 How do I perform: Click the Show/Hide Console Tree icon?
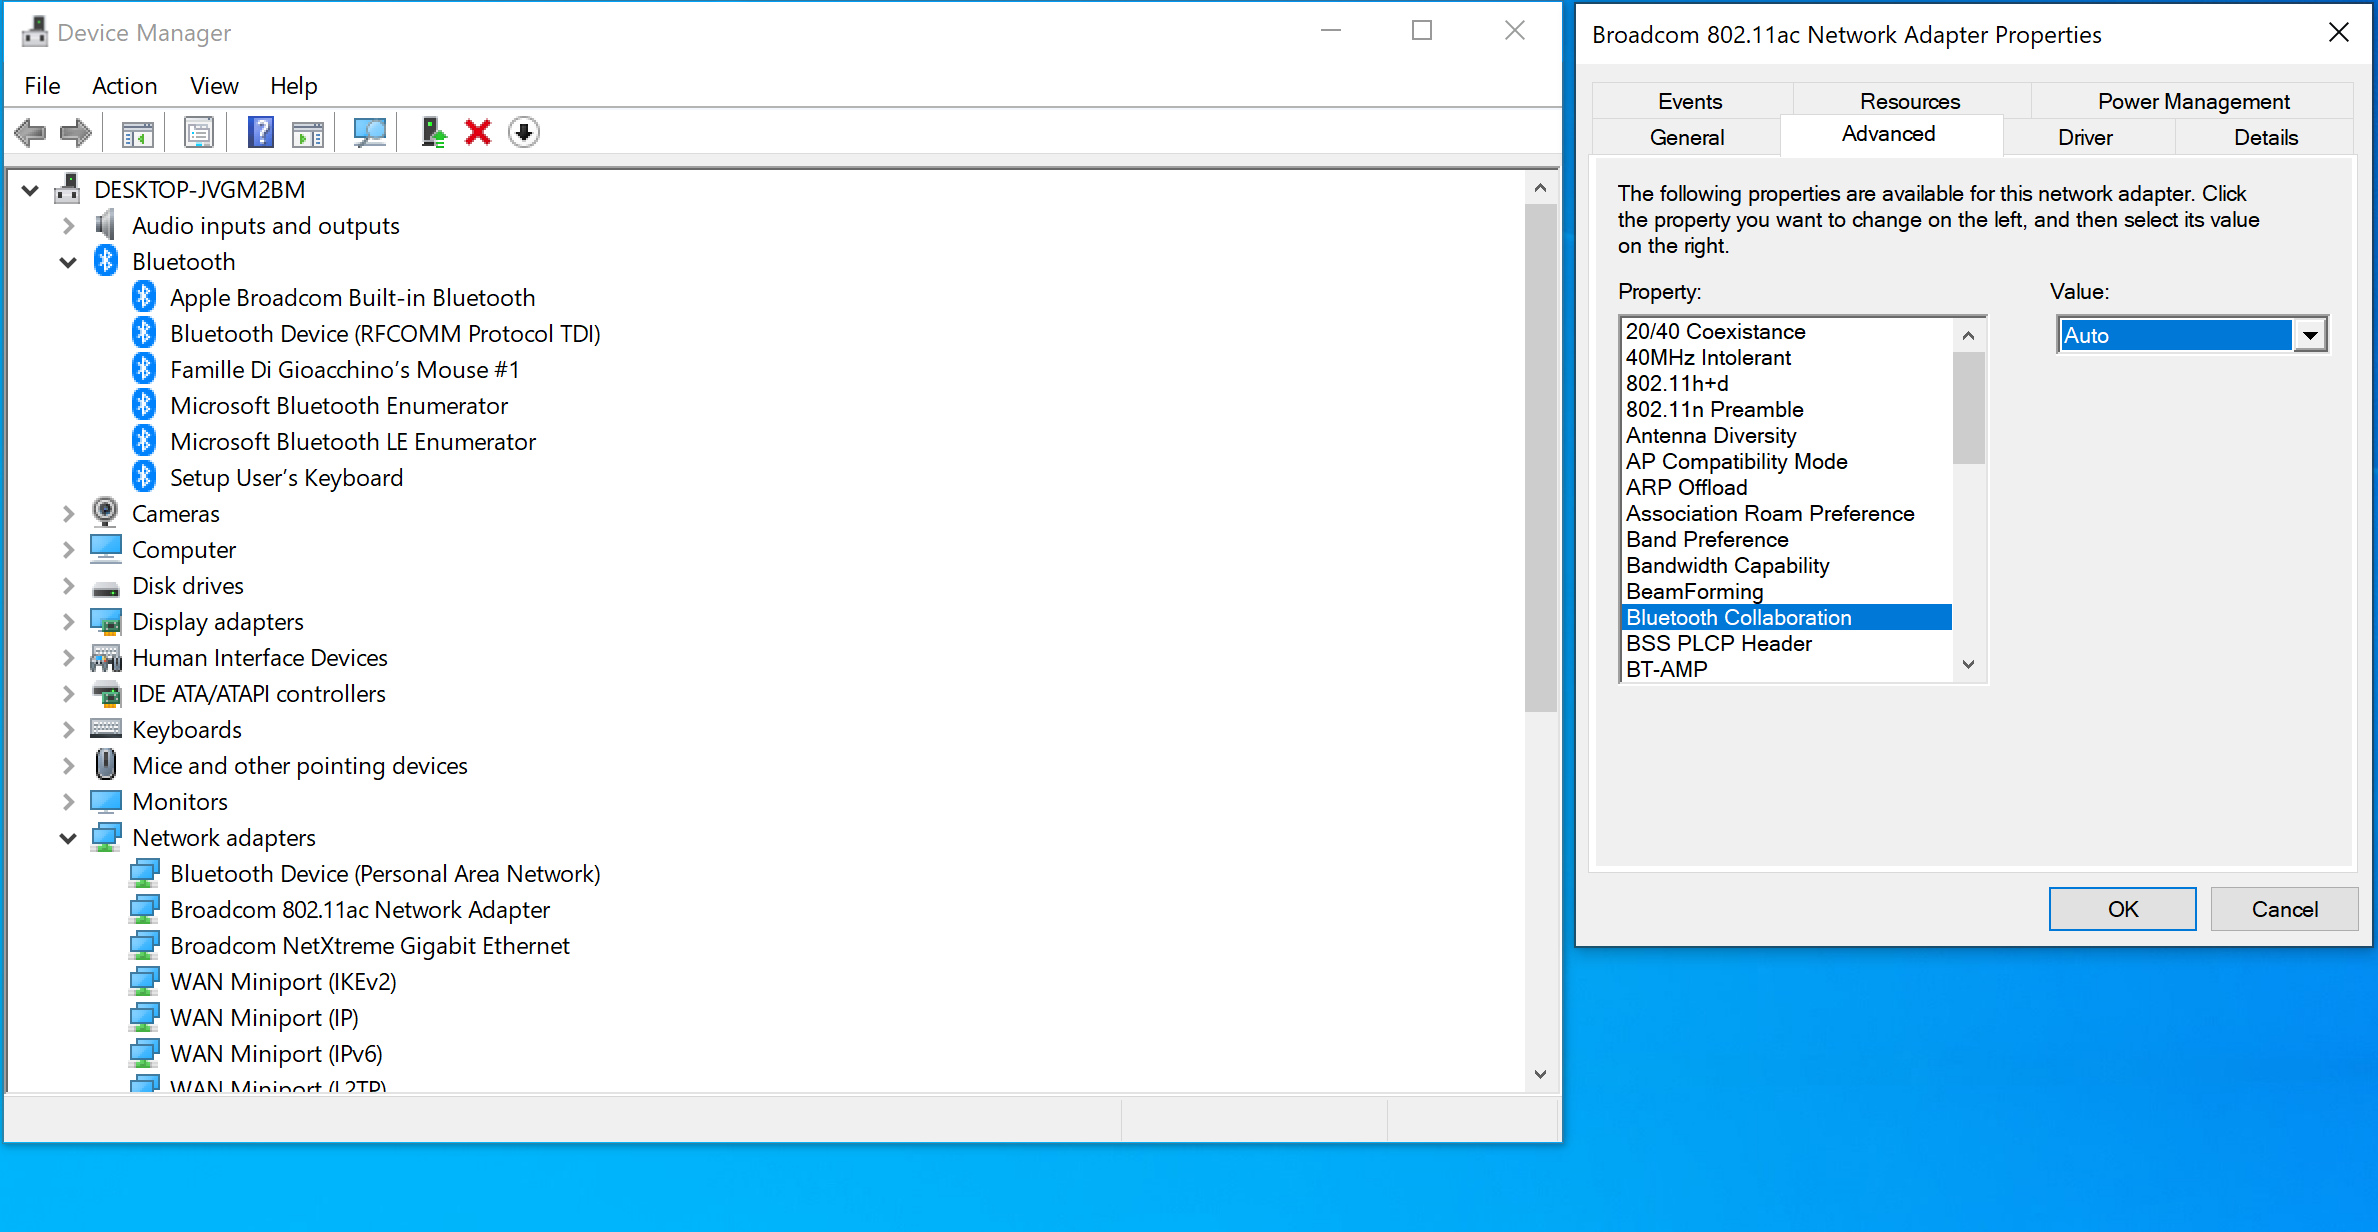click(x=137, y=133)
